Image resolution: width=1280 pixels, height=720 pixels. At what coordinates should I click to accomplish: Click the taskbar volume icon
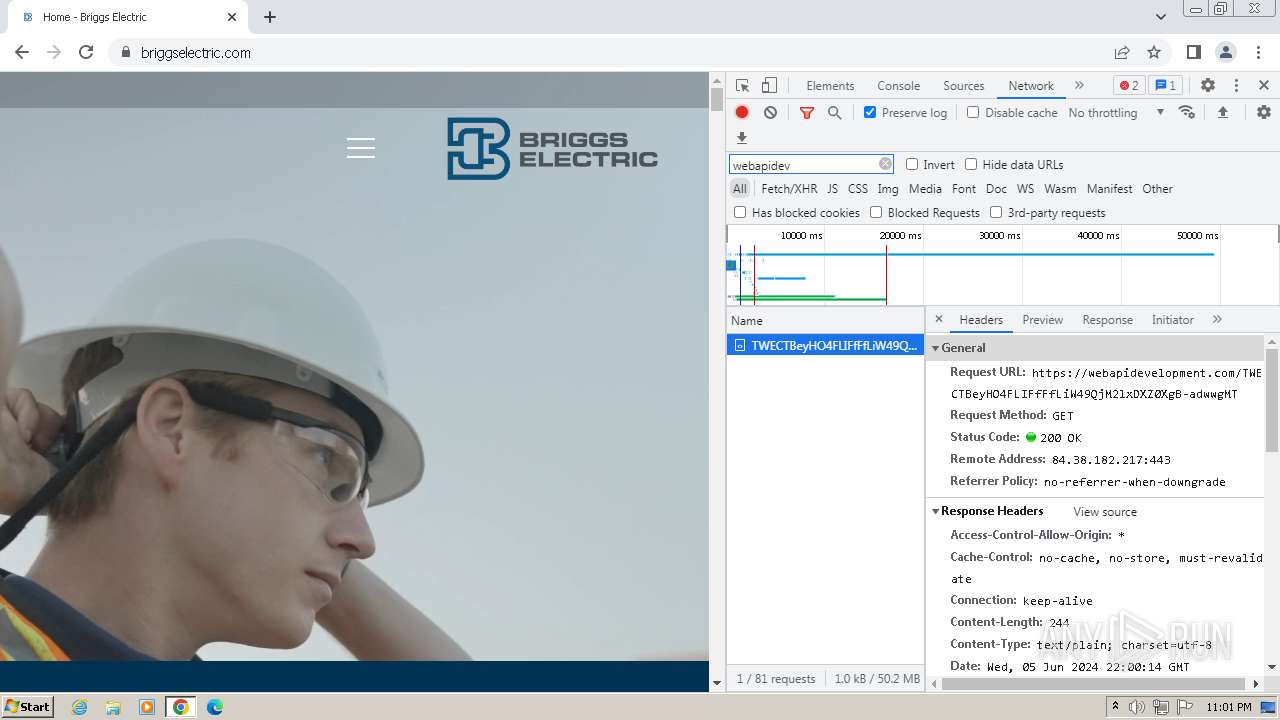[1137, 707]
